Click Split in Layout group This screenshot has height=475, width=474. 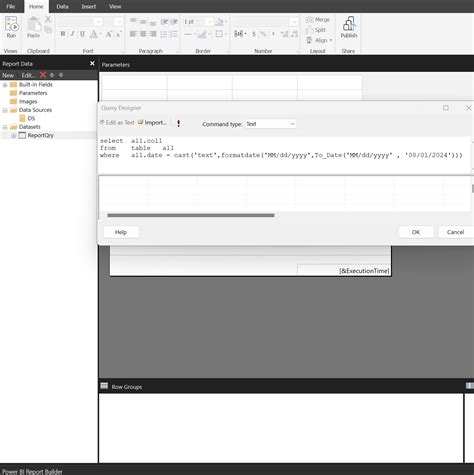pos(315,30)
